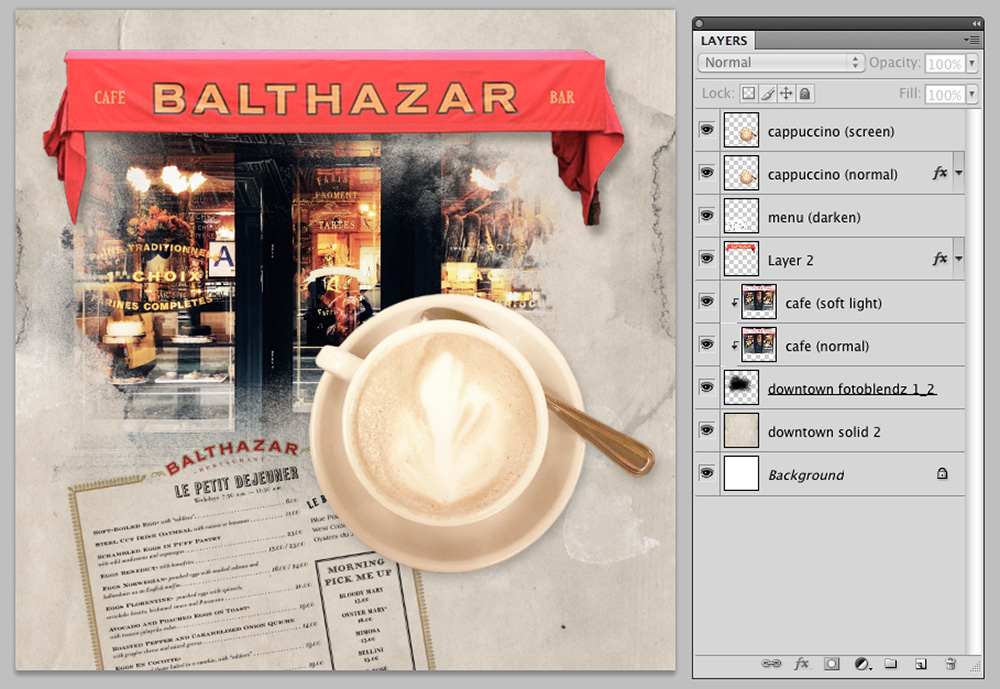The image size is (1000, 689).
Task: Click the fx badge on Layer 2
Action: pos(939,259)
